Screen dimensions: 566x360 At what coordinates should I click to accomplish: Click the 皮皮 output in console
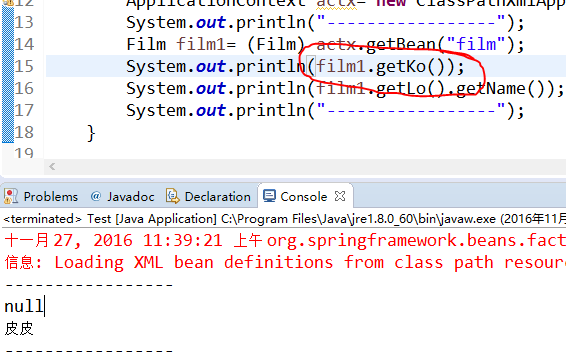19,329
